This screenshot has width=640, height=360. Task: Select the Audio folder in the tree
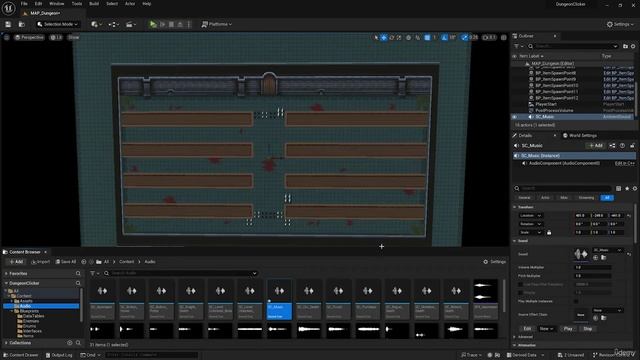[x=41, y=306]
